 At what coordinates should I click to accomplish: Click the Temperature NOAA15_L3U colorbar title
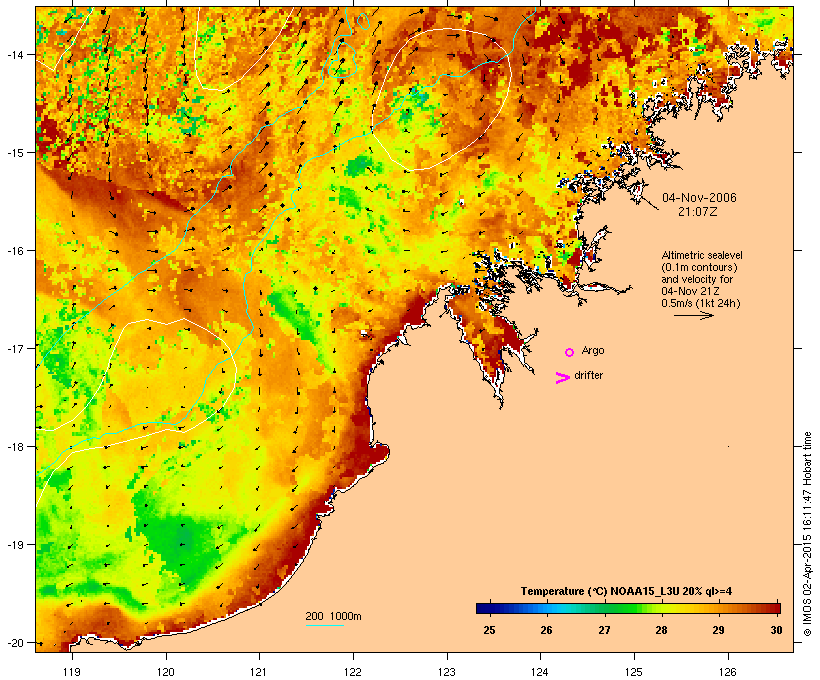click(x=626, y=591)
